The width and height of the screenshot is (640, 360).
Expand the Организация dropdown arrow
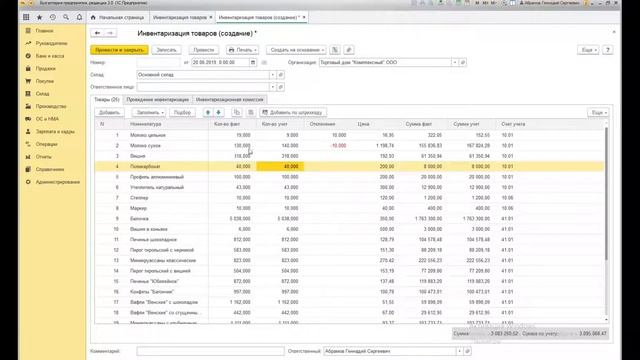coord(455,62)
